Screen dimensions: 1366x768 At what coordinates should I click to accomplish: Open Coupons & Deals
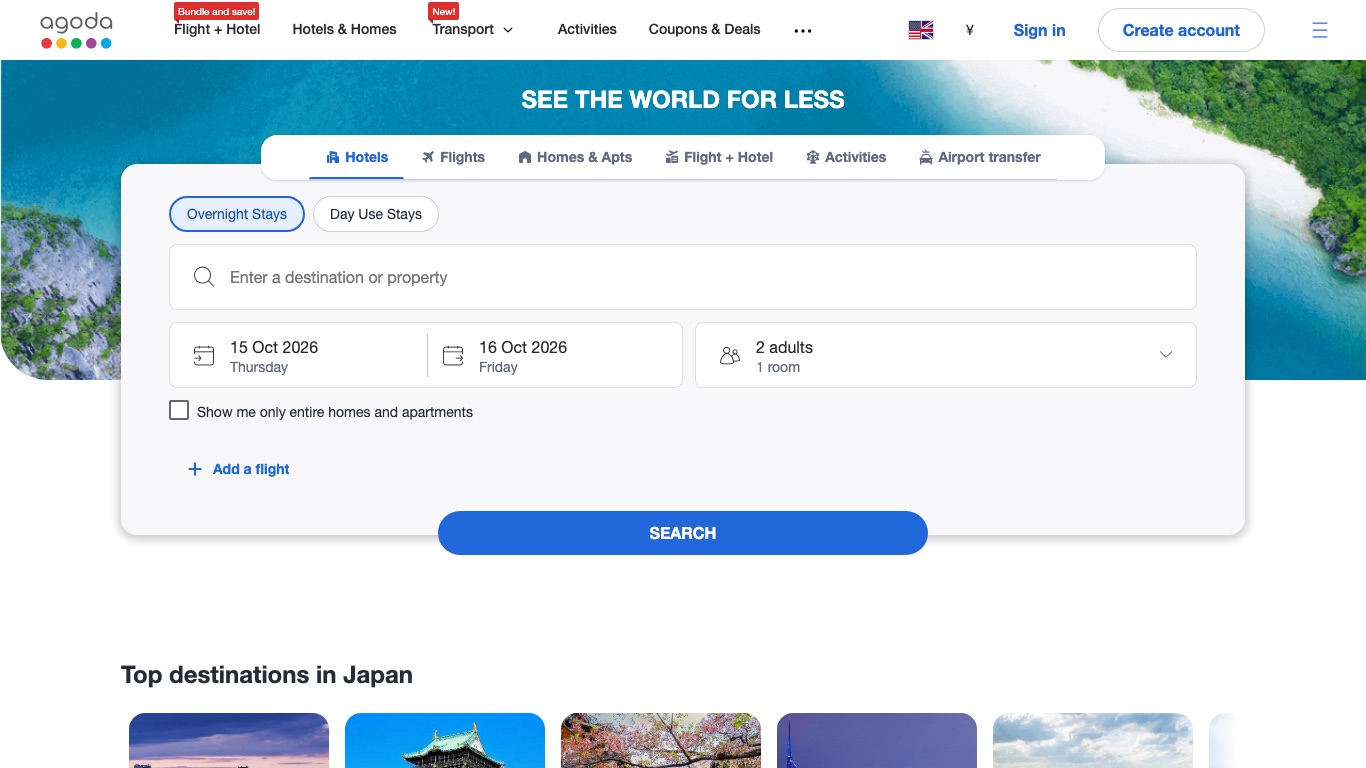pyautogui.click(x=704, y=30)
